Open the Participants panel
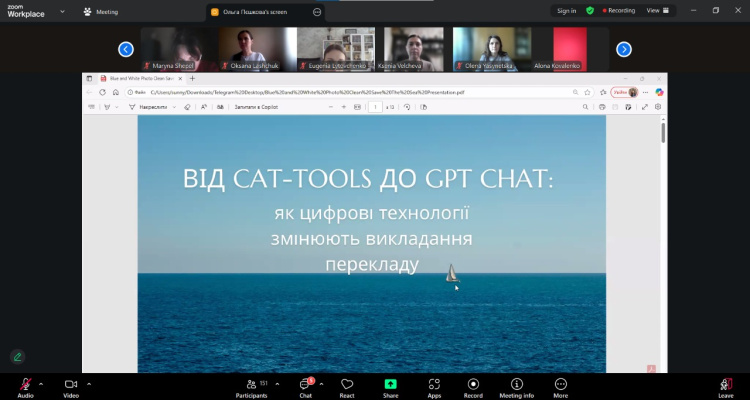The image size is (750, 400). (252, 388)
